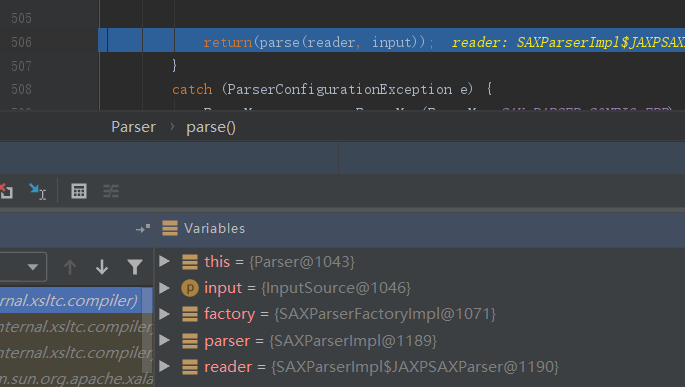Select the {SAXParserImpl$JAXPSAXParser@1190} value
This screenshot has width=685, height=387.
[x=415, y=367]
